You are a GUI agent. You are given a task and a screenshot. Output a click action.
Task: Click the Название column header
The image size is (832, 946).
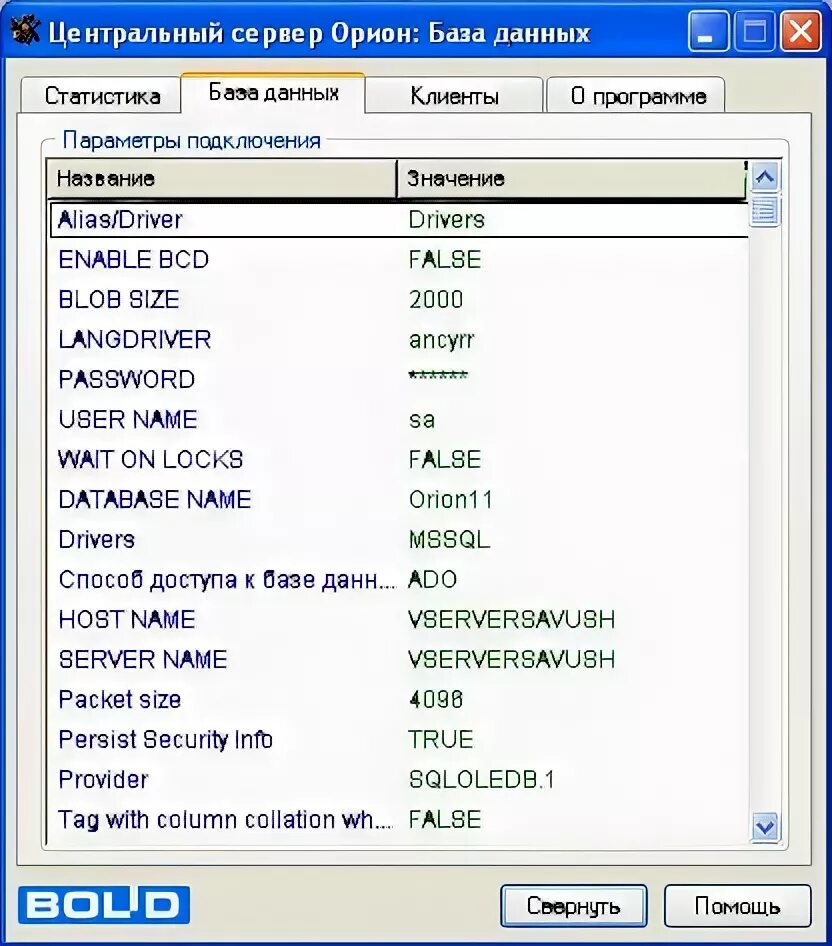pyautogui.click(x=221, y=179)
